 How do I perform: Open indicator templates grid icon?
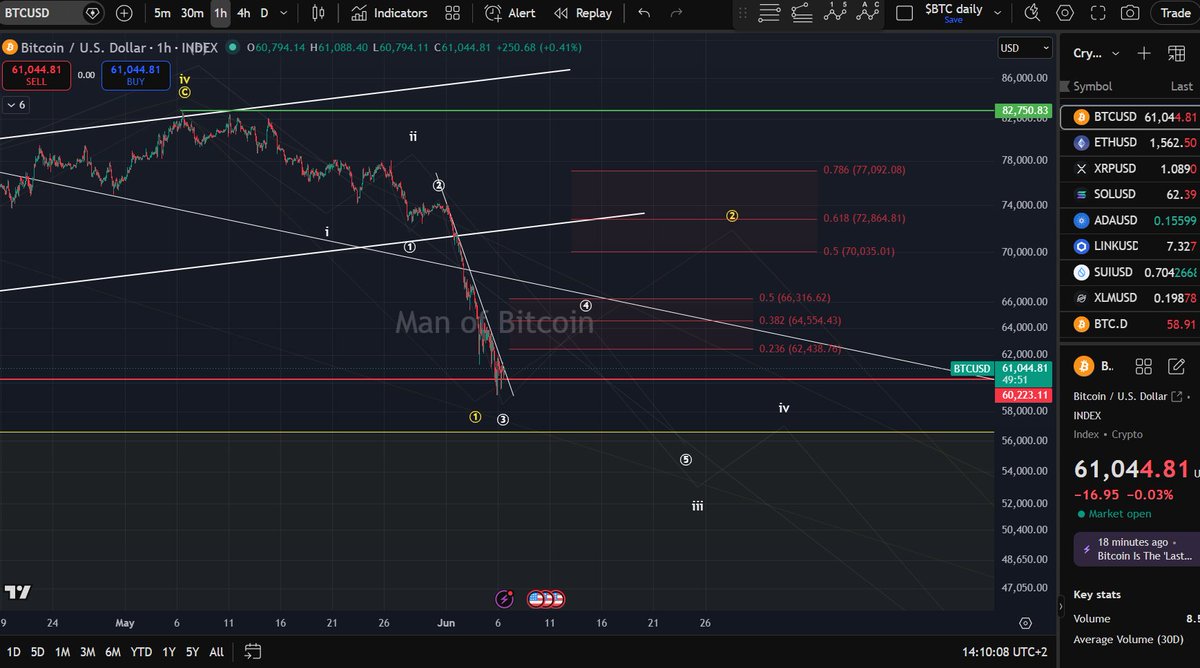453,13
